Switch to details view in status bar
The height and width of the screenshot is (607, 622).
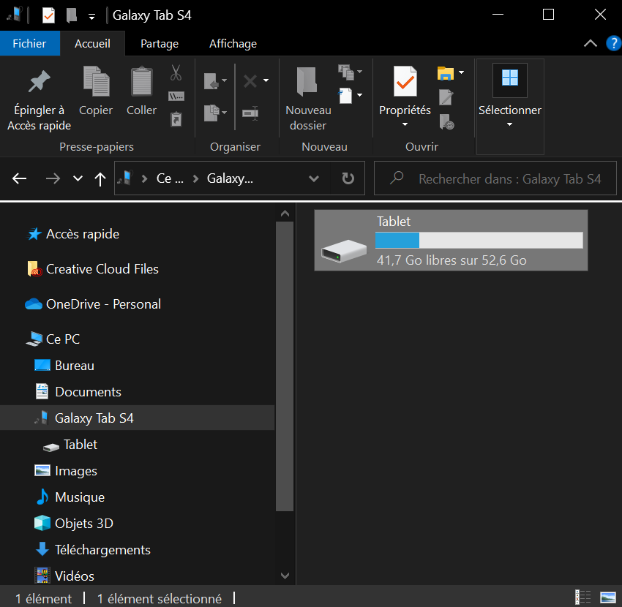click(x=583, y=598)
